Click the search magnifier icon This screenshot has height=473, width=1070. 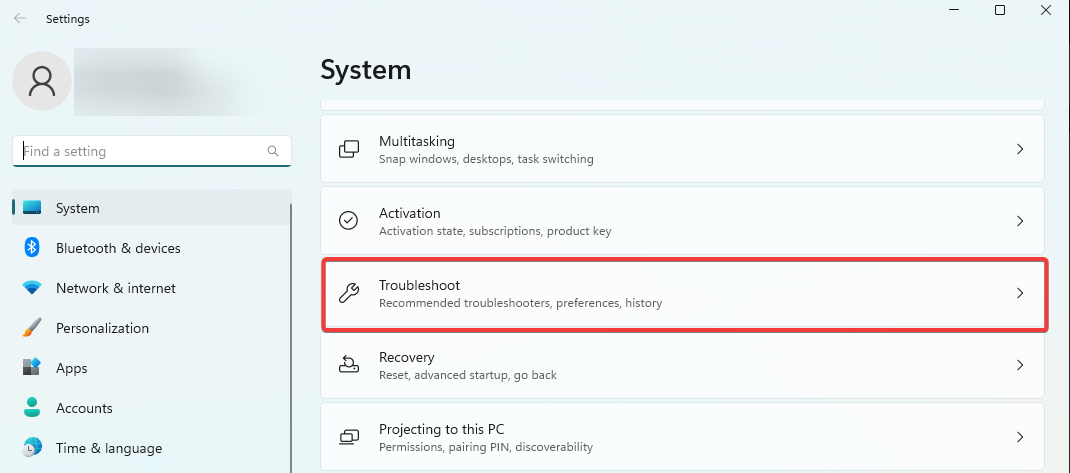273,152
